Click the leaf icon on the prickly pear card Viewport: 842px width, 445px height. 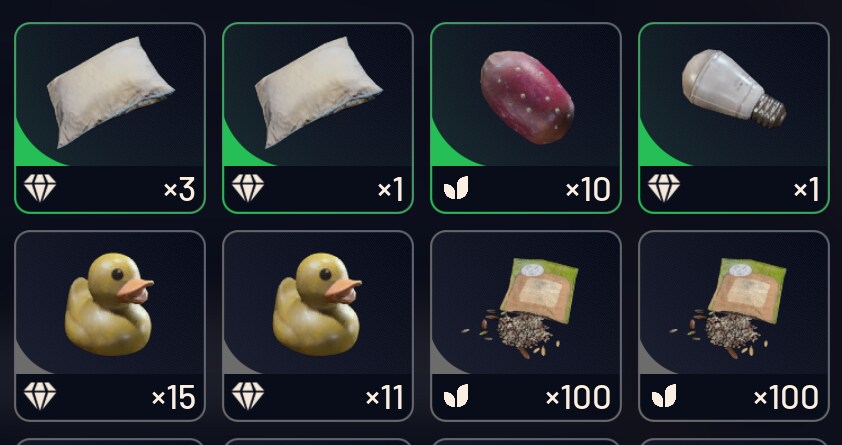[x=456, y=188]
